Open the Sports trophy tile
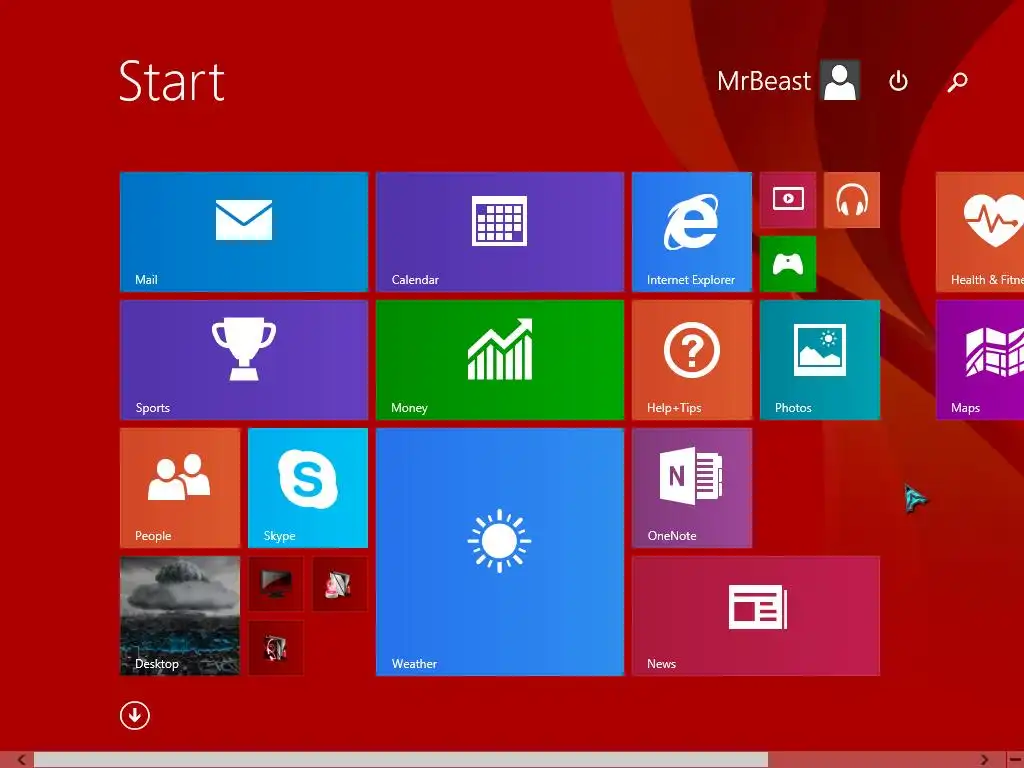 click(x=244, y=360)
